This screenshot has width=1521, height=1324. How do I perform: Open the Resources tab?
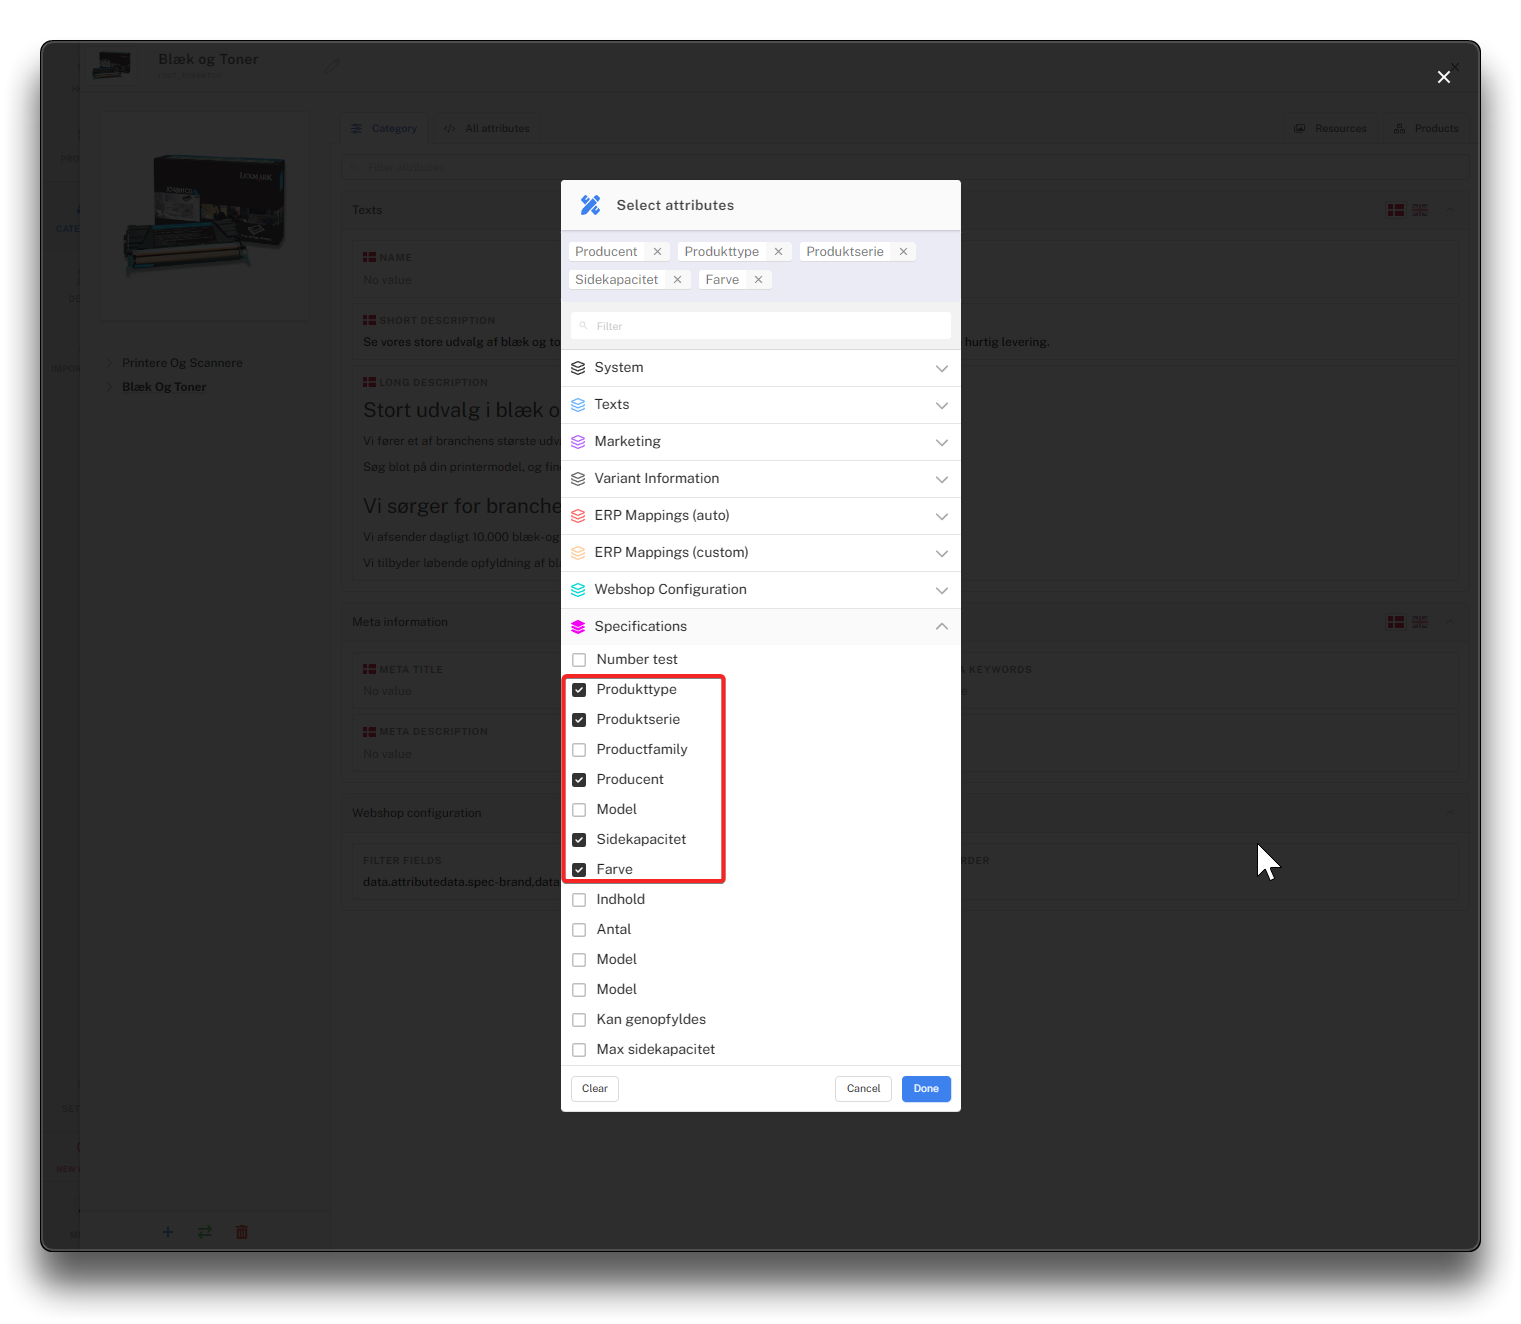coord(1330,128)
